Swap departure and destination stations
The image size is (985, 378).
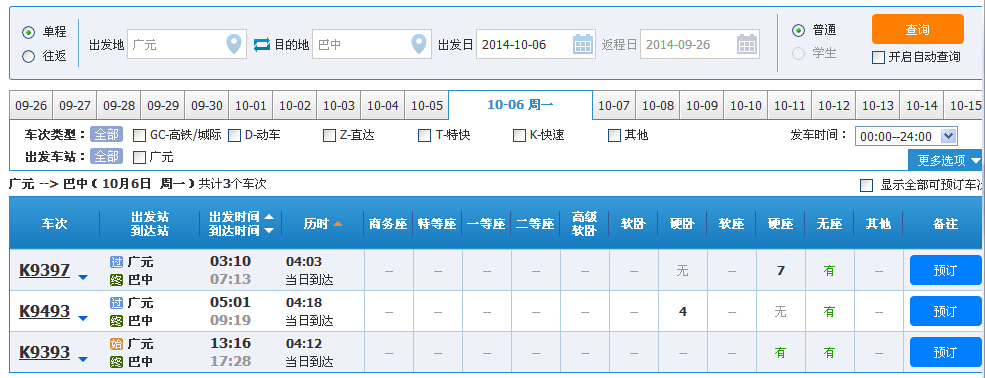(x=262, y=45)
